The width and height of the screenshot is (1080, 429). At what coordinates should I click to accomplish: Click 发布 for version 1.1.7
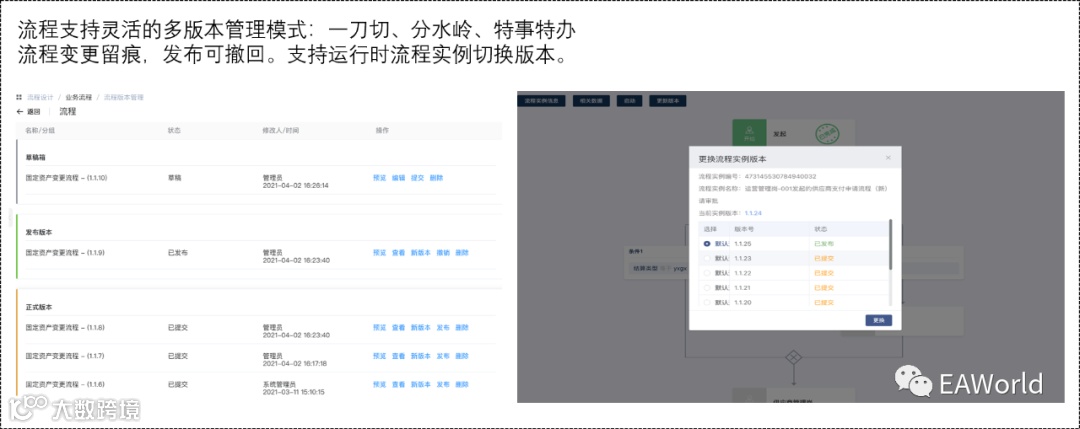443,356
